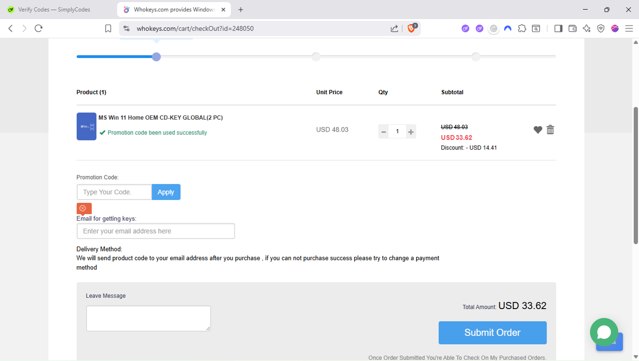
Task: Open the extensions puzzle icon
Action: [x=522, y=28]
